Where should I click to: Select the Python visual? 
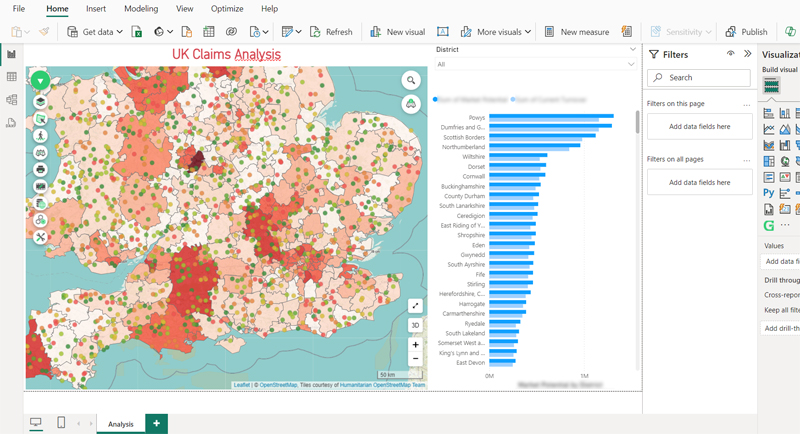pyautogui.click(x=769, y=193)
